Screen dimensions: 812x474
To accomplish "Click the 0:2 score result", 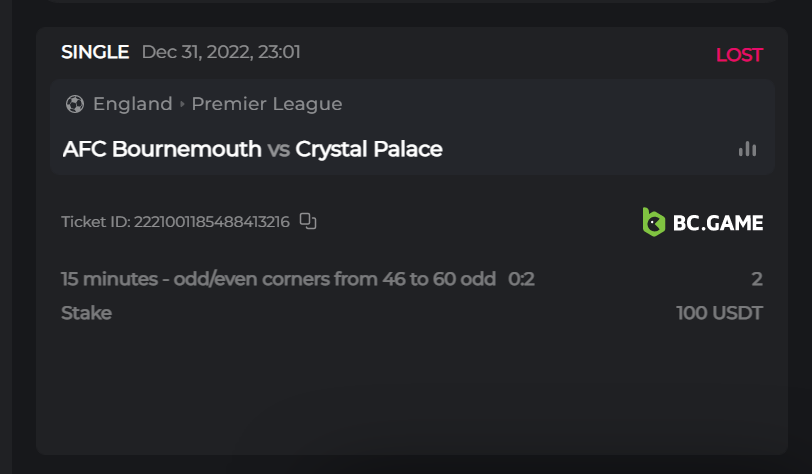I will 521,279.
